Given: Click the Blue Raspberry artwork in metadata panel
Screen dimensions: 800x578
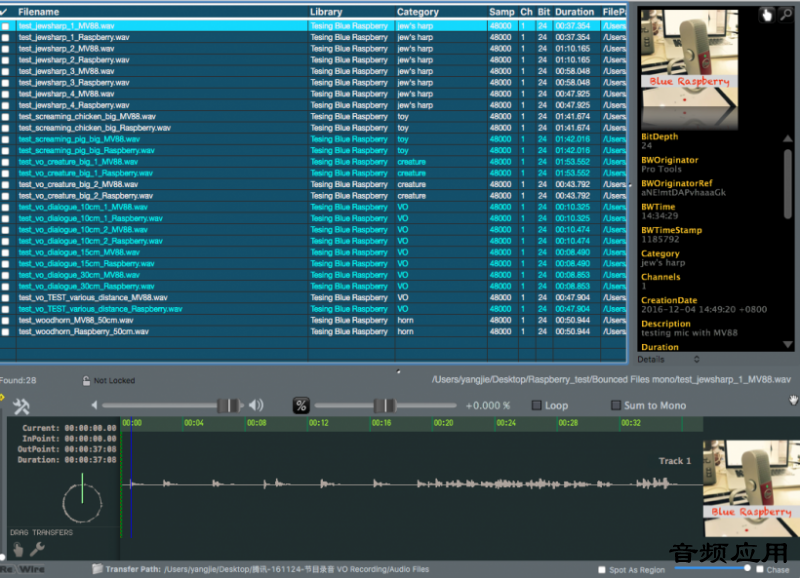Looking at the screenshot, I should click(689, 69).
